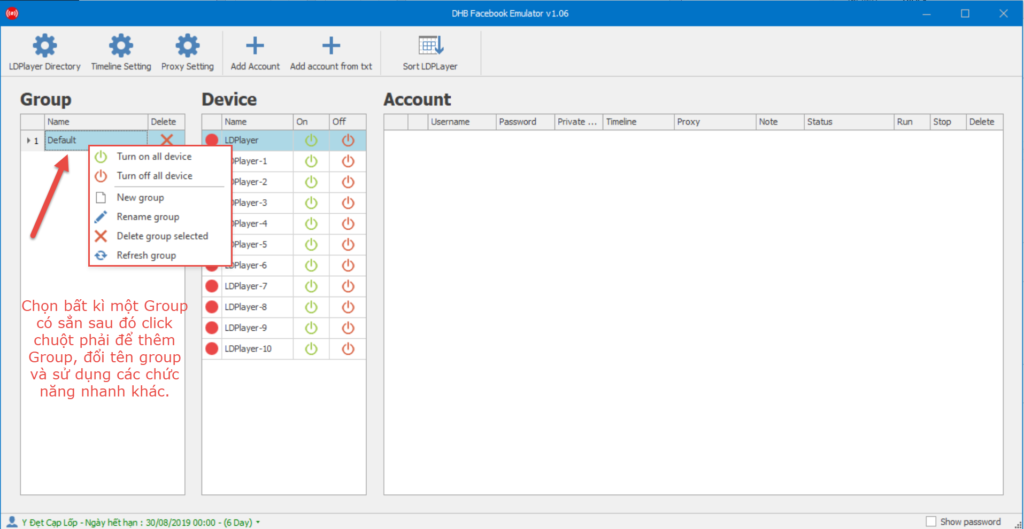The image size is (1024, 529).
Task: Click Group table Name column header
Action: point(97,122)
